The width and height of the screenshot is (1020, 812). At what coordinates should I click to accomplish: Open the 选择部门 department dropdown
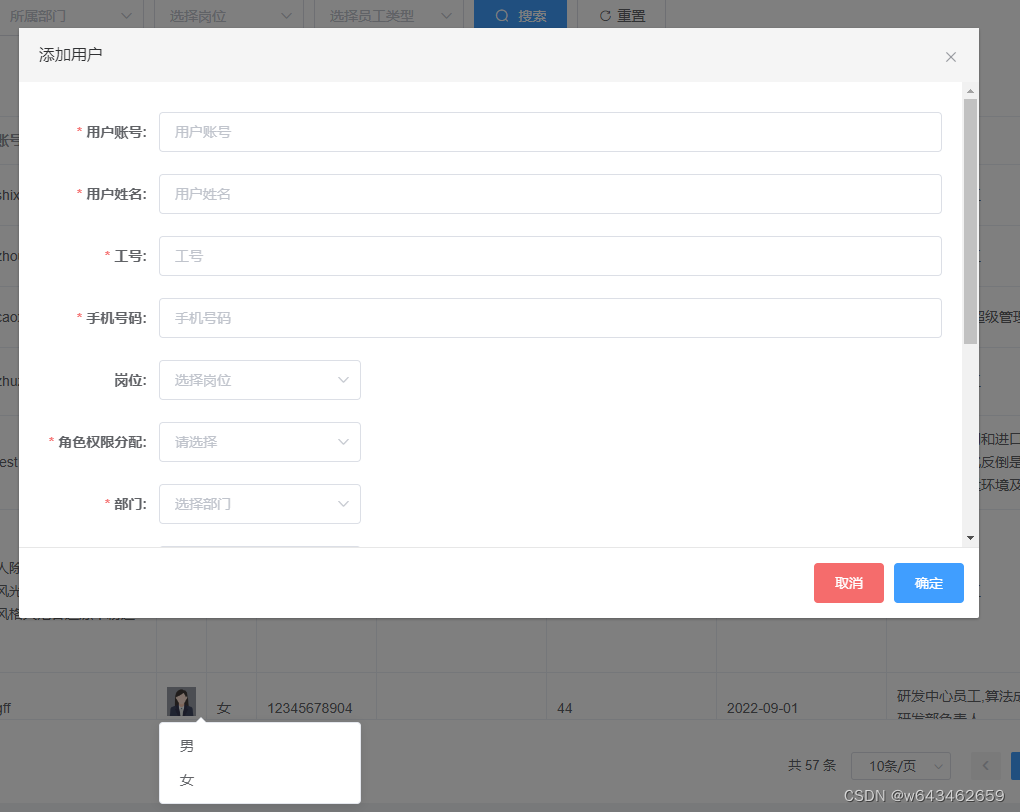259,504
